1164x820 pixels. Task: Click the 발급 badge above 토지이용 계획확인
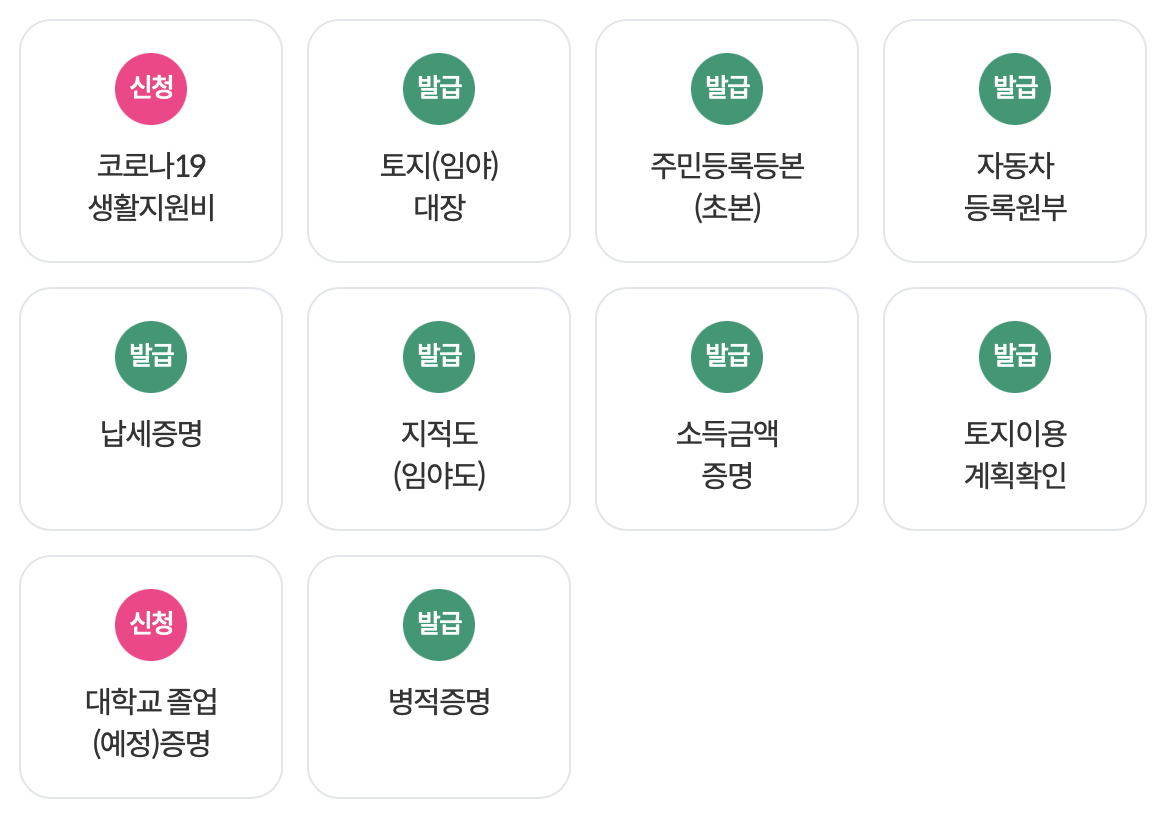pos(1015,357)
